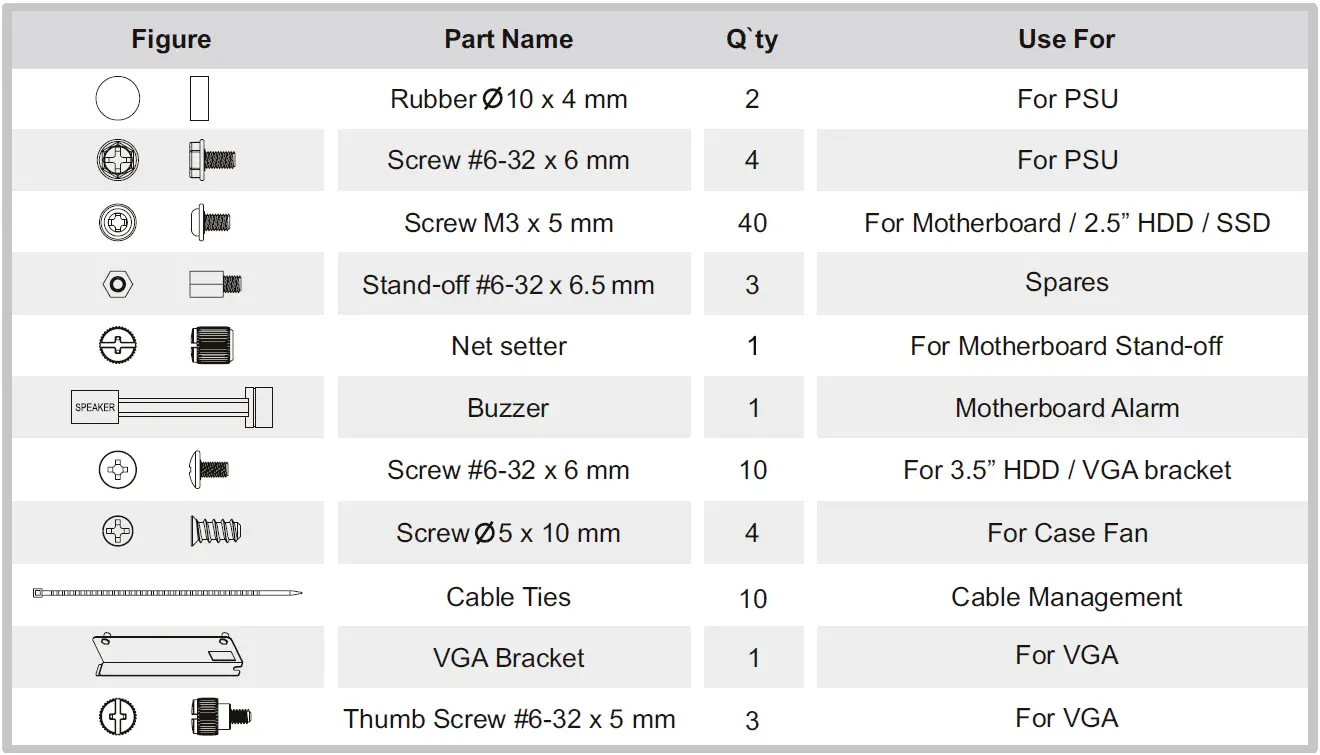Select the Cable Management use cell
The width and height of the screenshot is (1320, 755).
click(x=1066, y=598)
